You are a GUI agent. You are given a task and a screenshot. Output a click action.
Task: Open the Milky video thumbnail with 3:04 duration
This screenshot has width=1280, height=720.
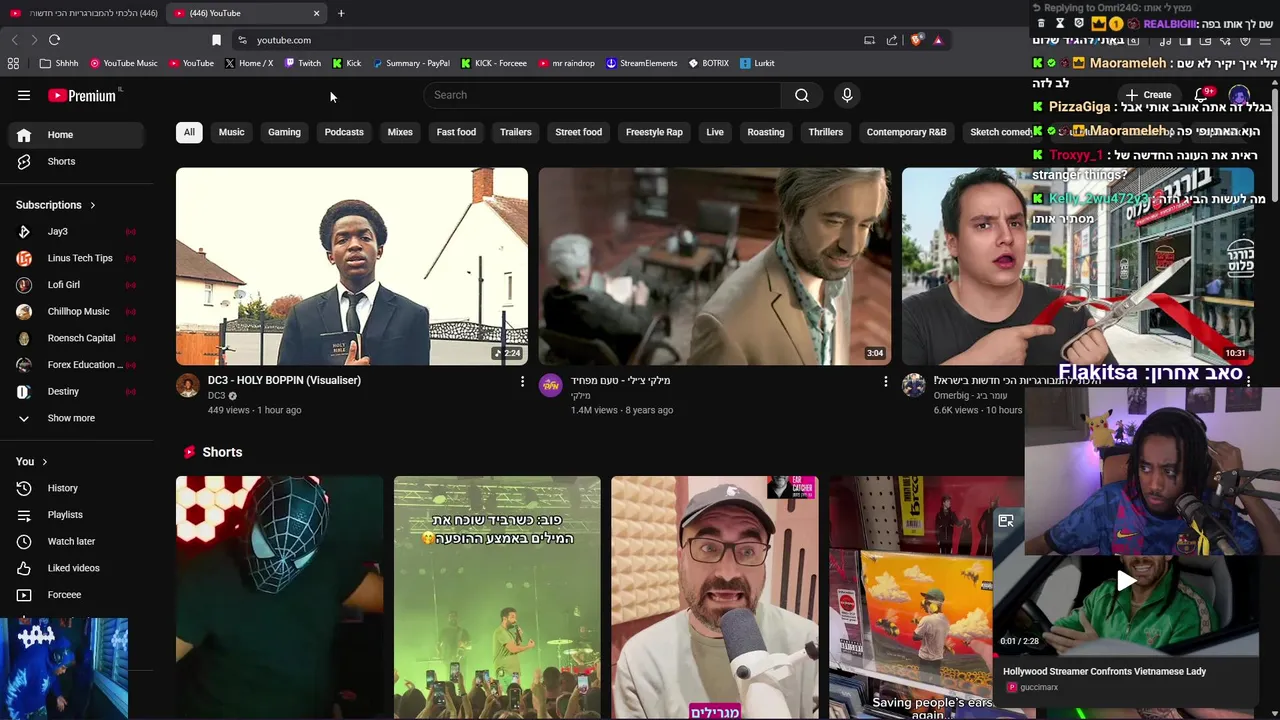[x=714, y=266]
